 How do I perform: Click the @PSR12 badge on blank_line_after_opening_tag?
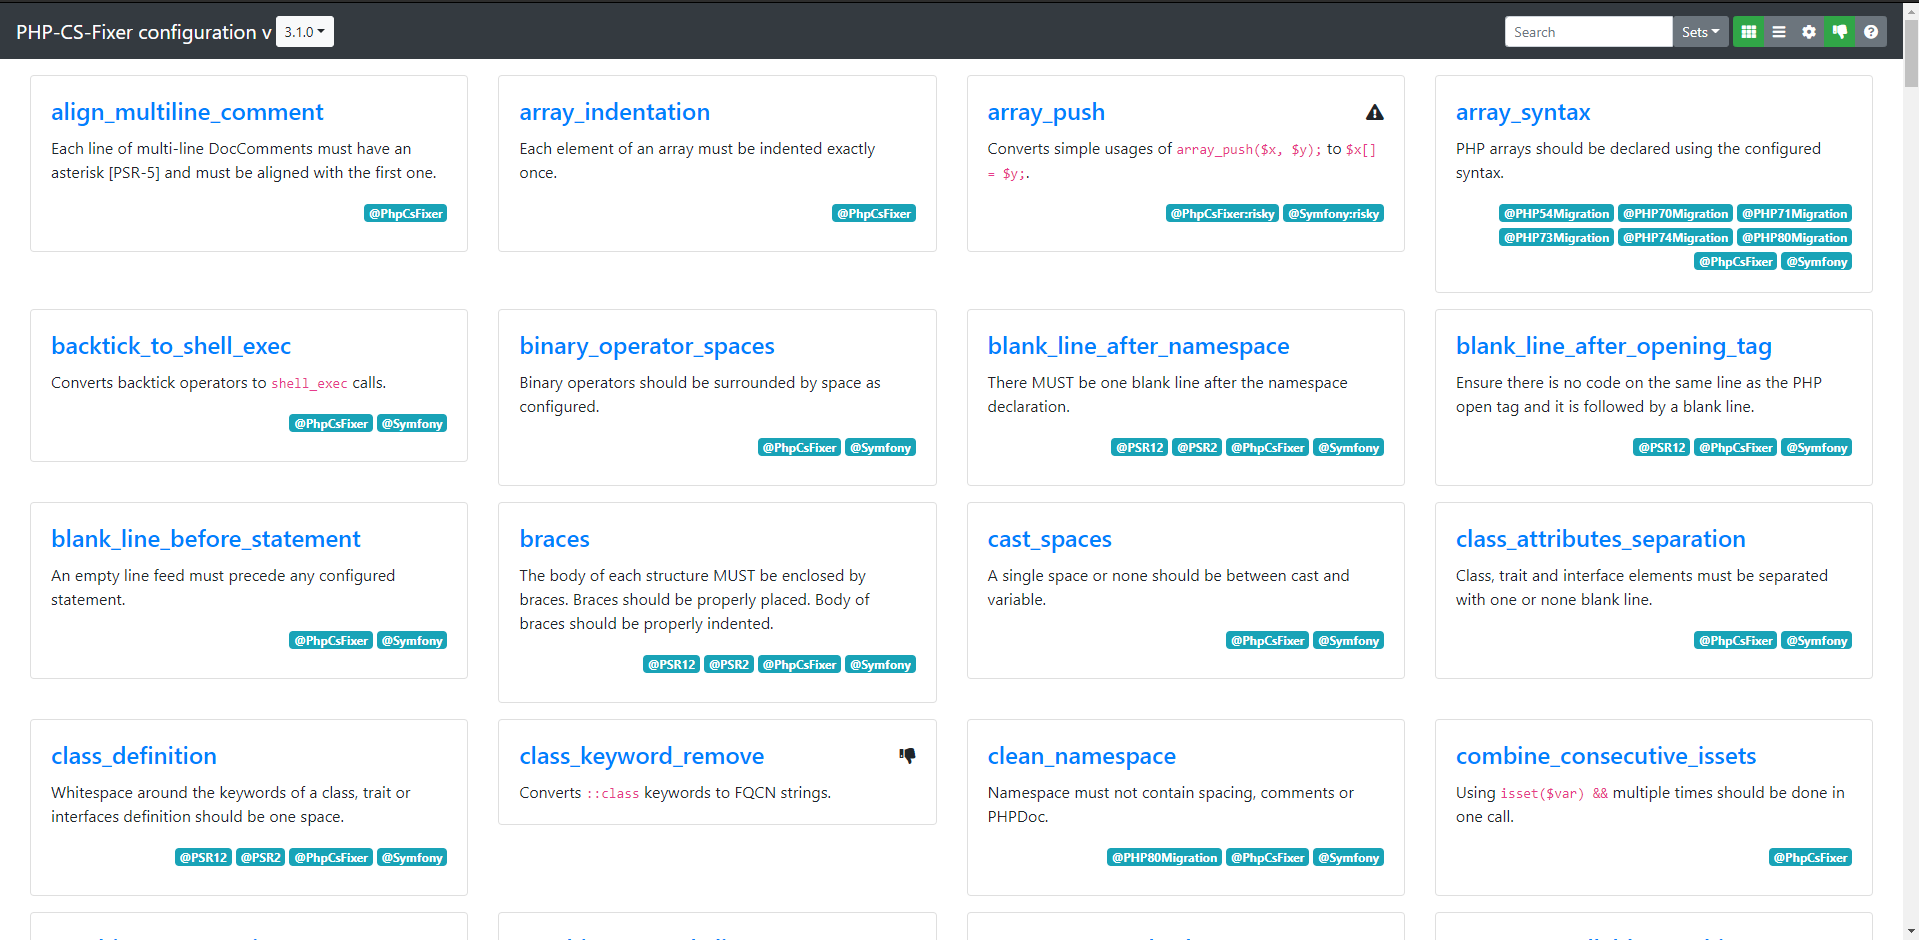pyautogui.click(x=1662, y=448)
